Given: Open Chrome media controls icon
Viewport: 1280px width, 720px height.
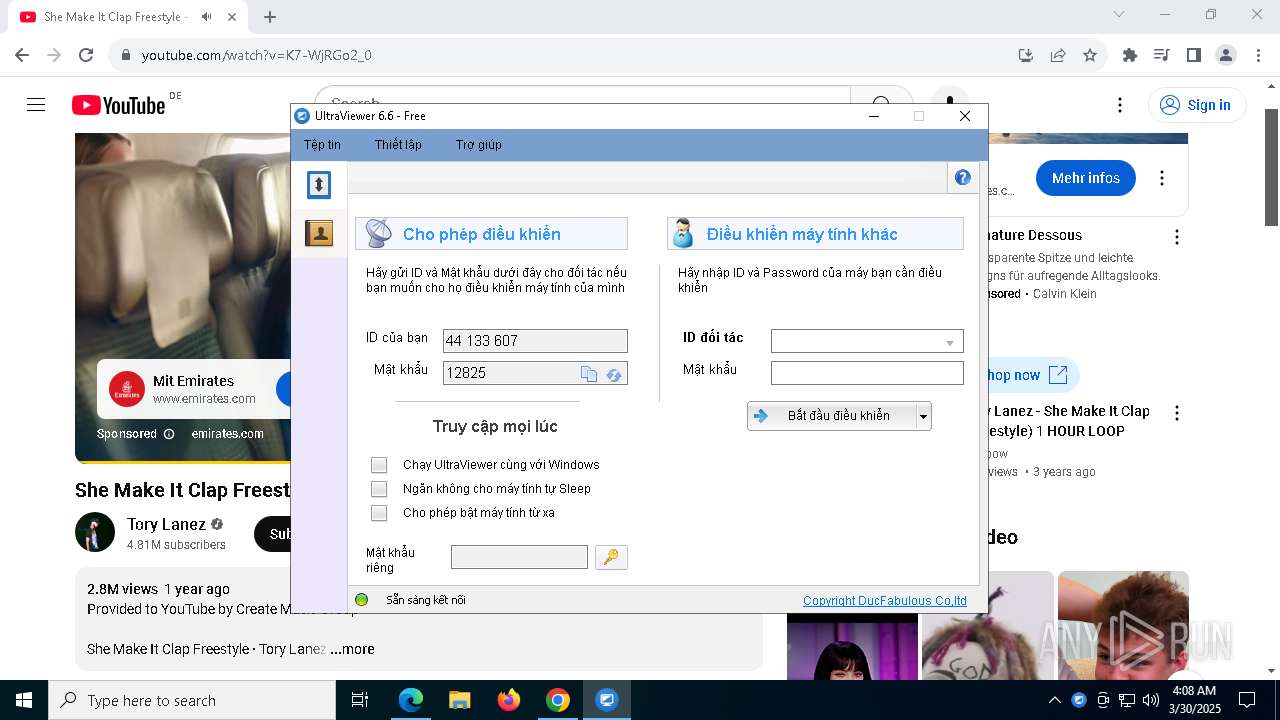Looking at the screenshot, I should click(x=1162, y=55).
